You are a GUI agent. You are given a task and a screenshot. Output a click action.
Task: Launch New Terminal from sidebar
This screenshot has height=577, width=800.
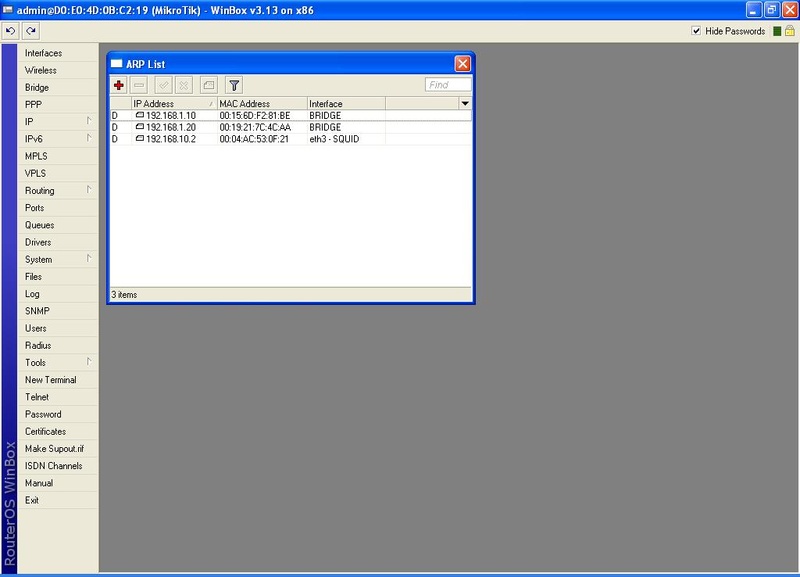pyautogui.click(x=58, y=380)
